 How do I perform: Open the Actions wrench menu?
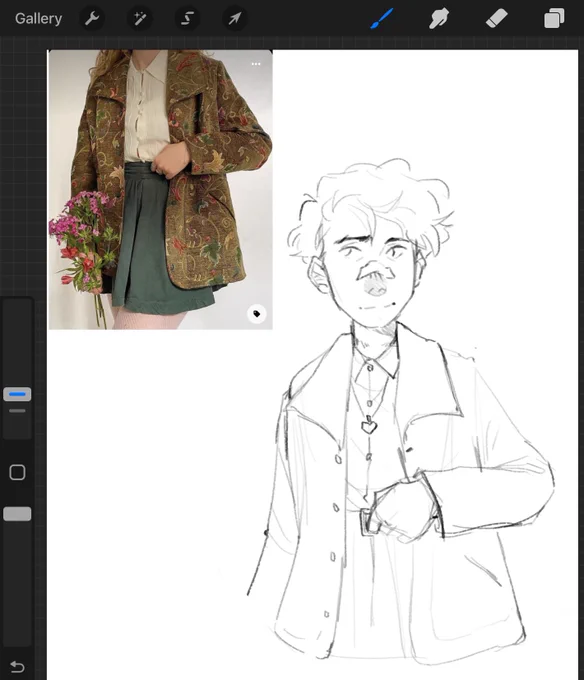(x=92, y=19)
